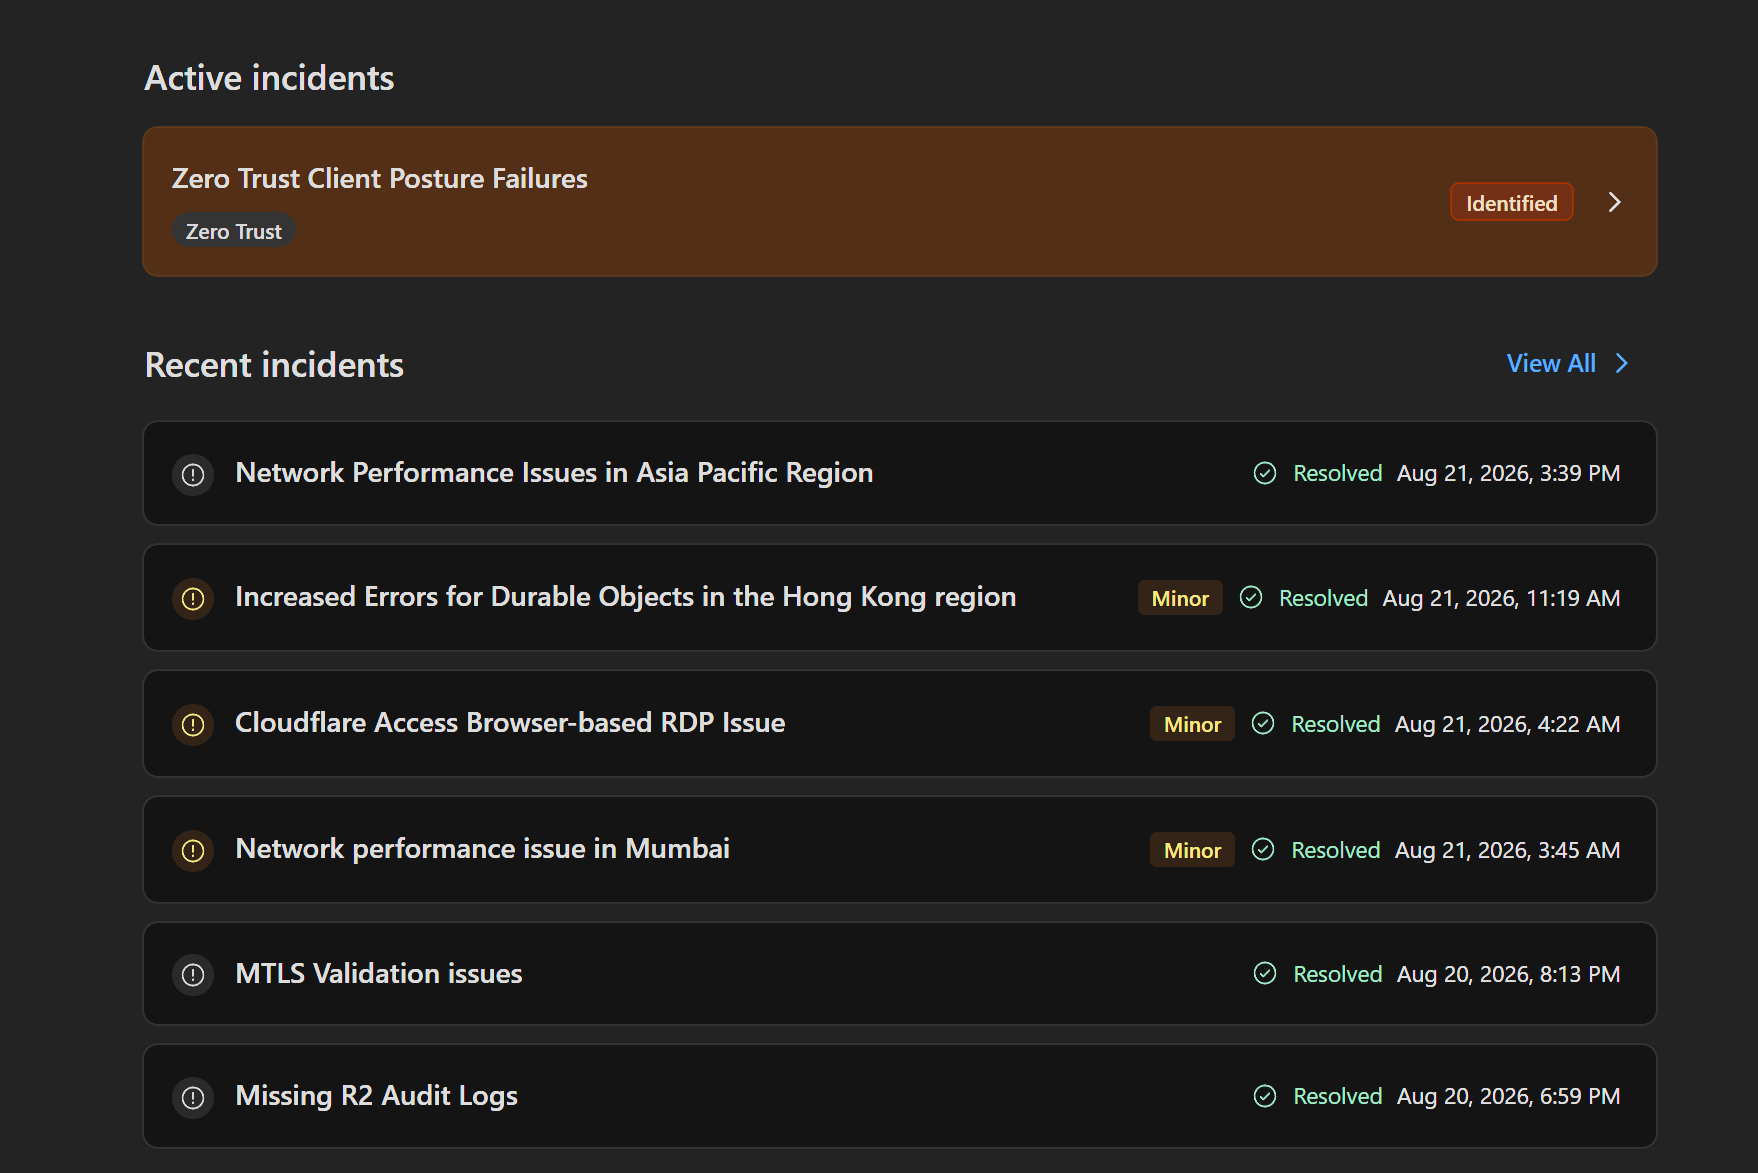Screen dimensions: 1758x1173
Task: Click the Identified status badge
Action: pyautogui.click(x=1511, y=203)
